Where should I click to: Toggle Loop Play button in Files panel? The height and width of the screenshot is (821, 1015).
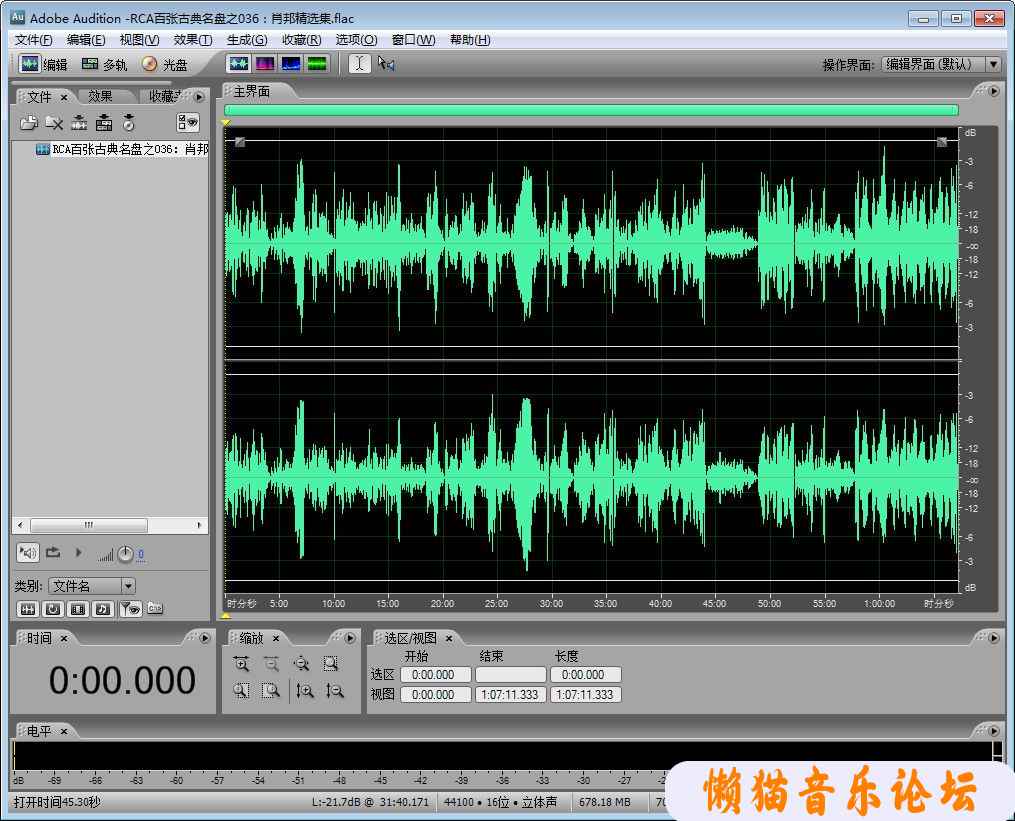point(53,552)
